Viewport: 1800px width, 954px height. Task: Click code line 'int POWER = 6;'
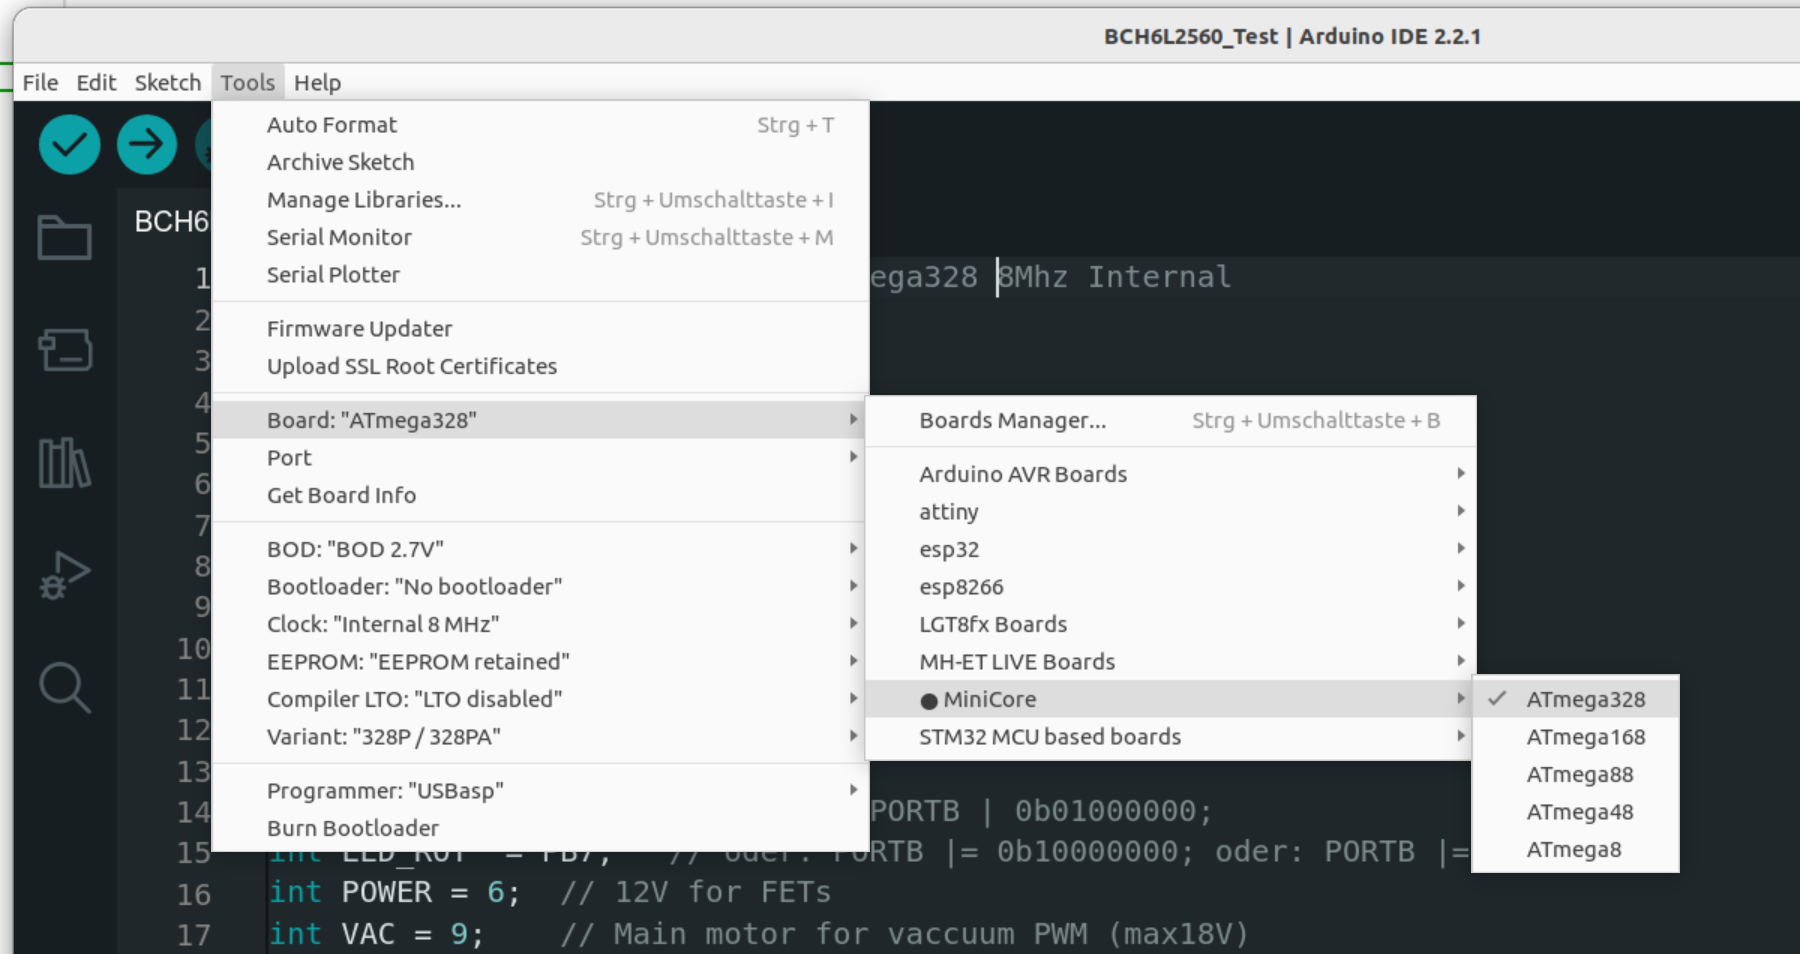click(395, 892)
